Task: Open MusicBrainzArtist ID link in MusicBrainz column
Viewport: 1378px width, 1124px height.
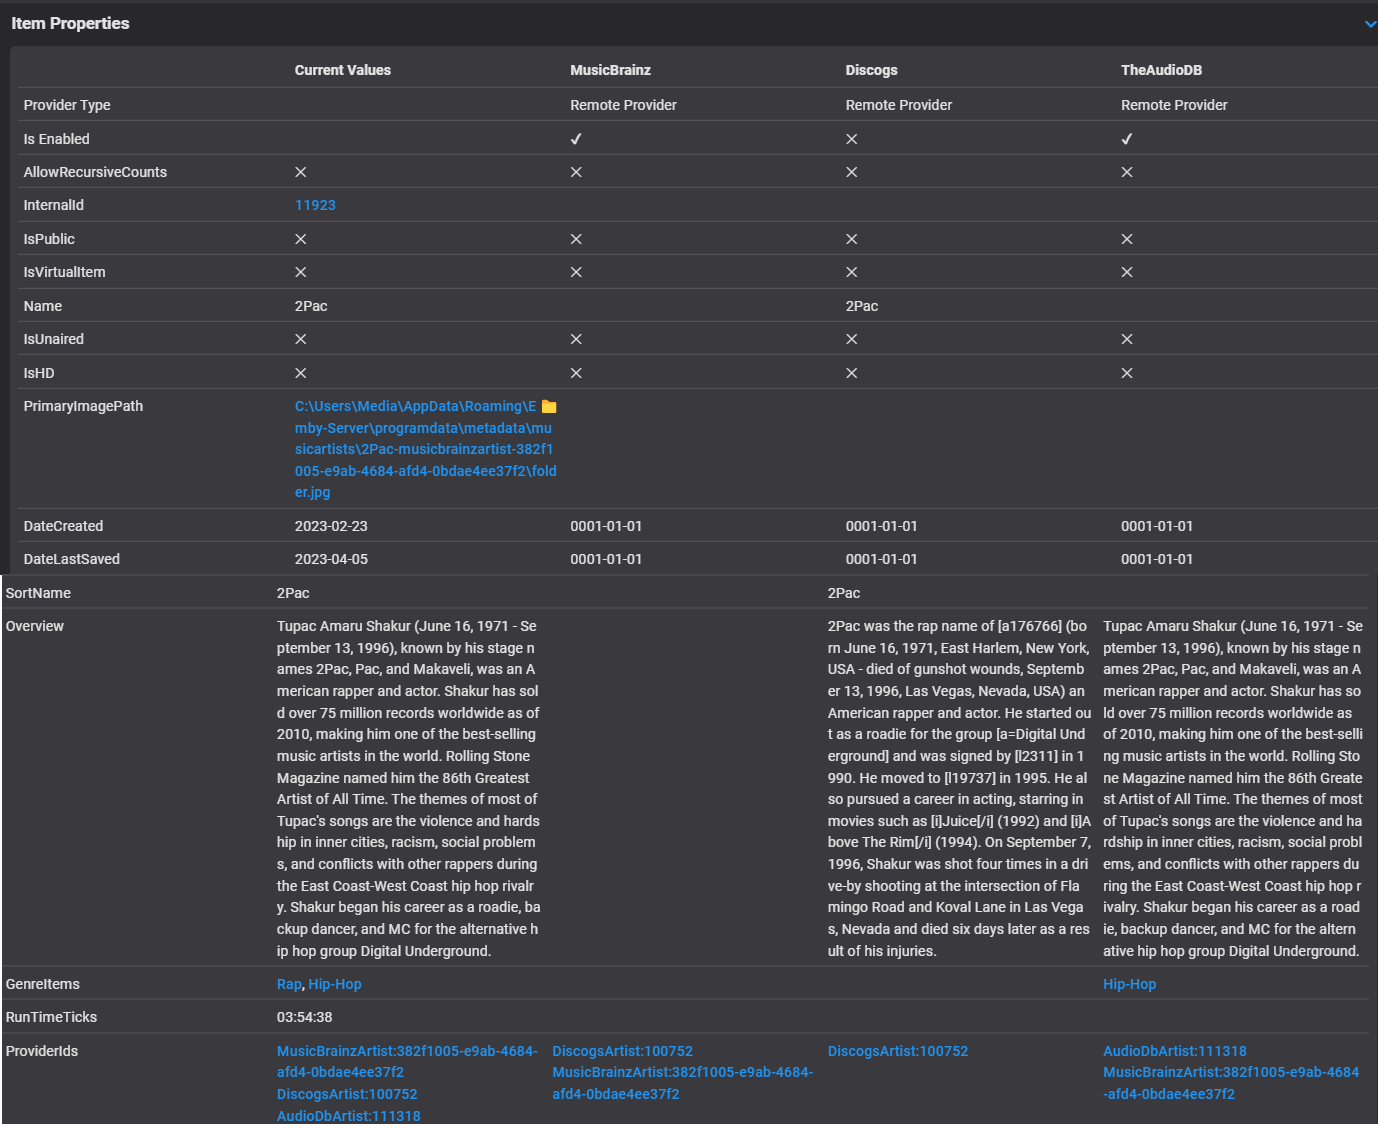Action: tap(682, 1083)
